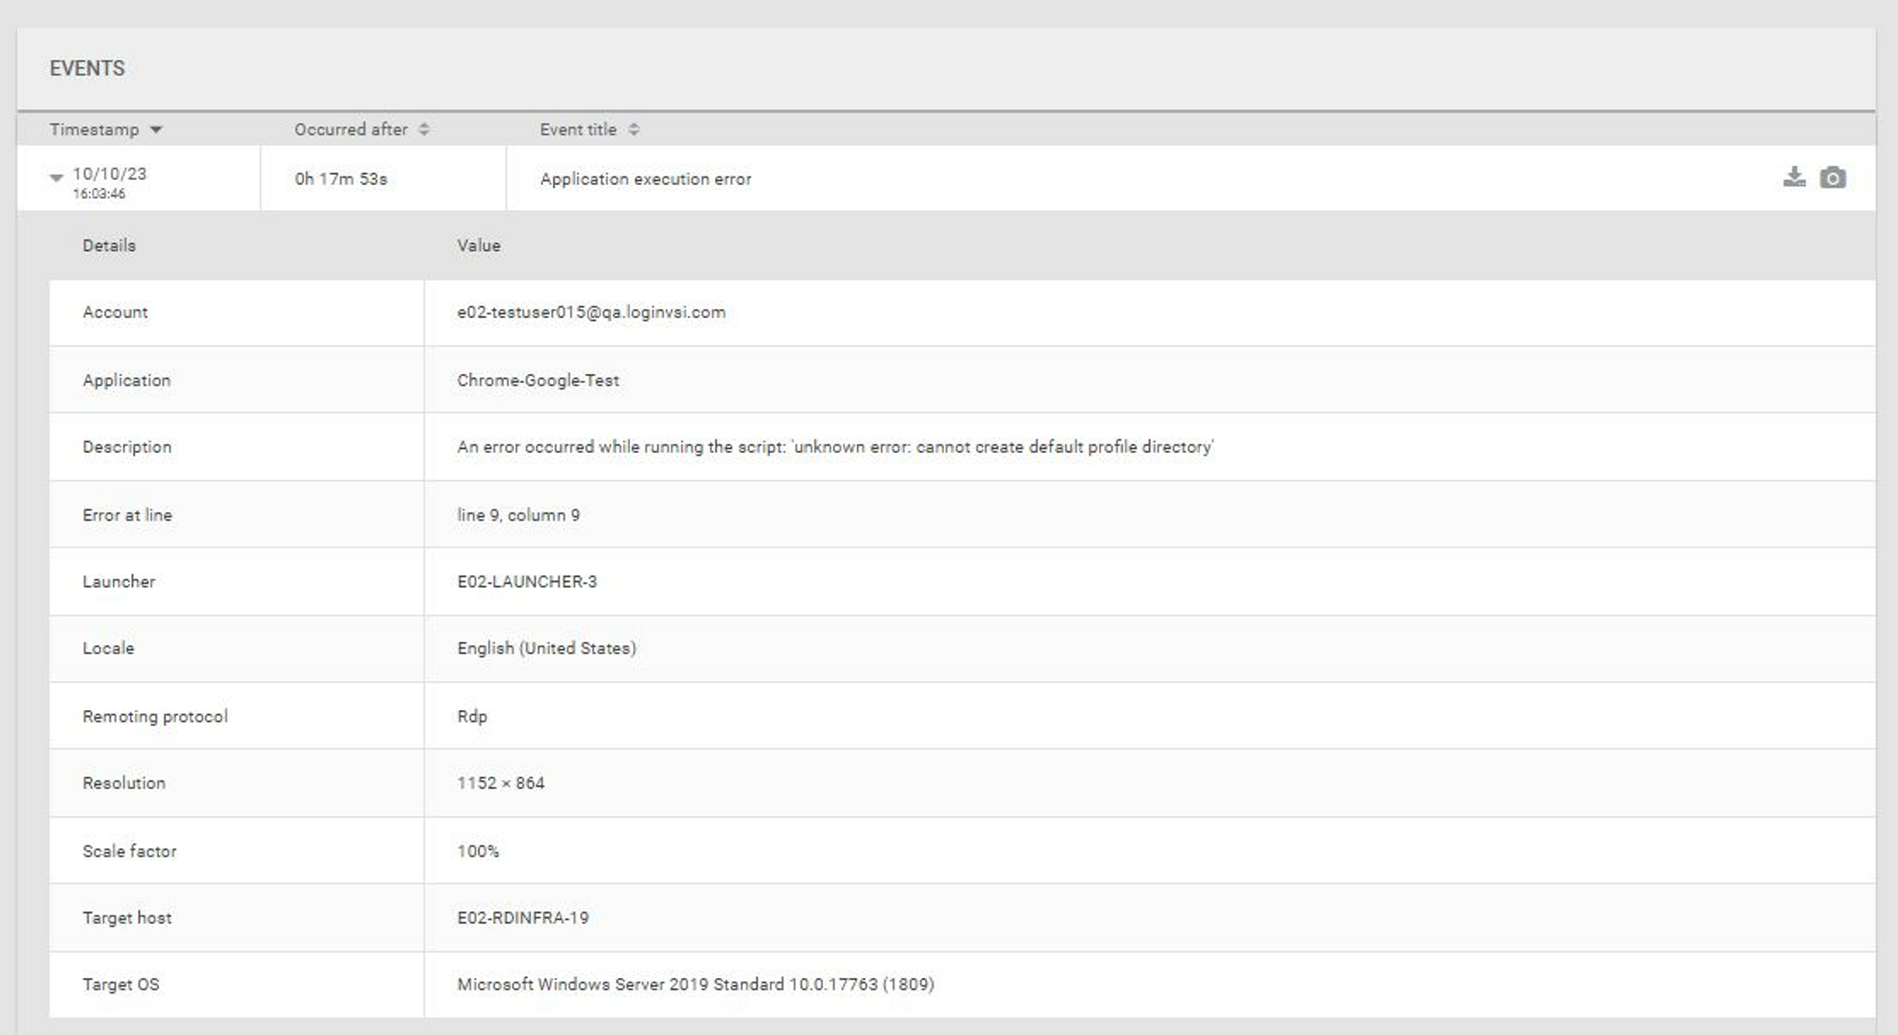Click the 'Description' detail label
This screenshot has width=1898, height=1035.
[x=127, y=447]
